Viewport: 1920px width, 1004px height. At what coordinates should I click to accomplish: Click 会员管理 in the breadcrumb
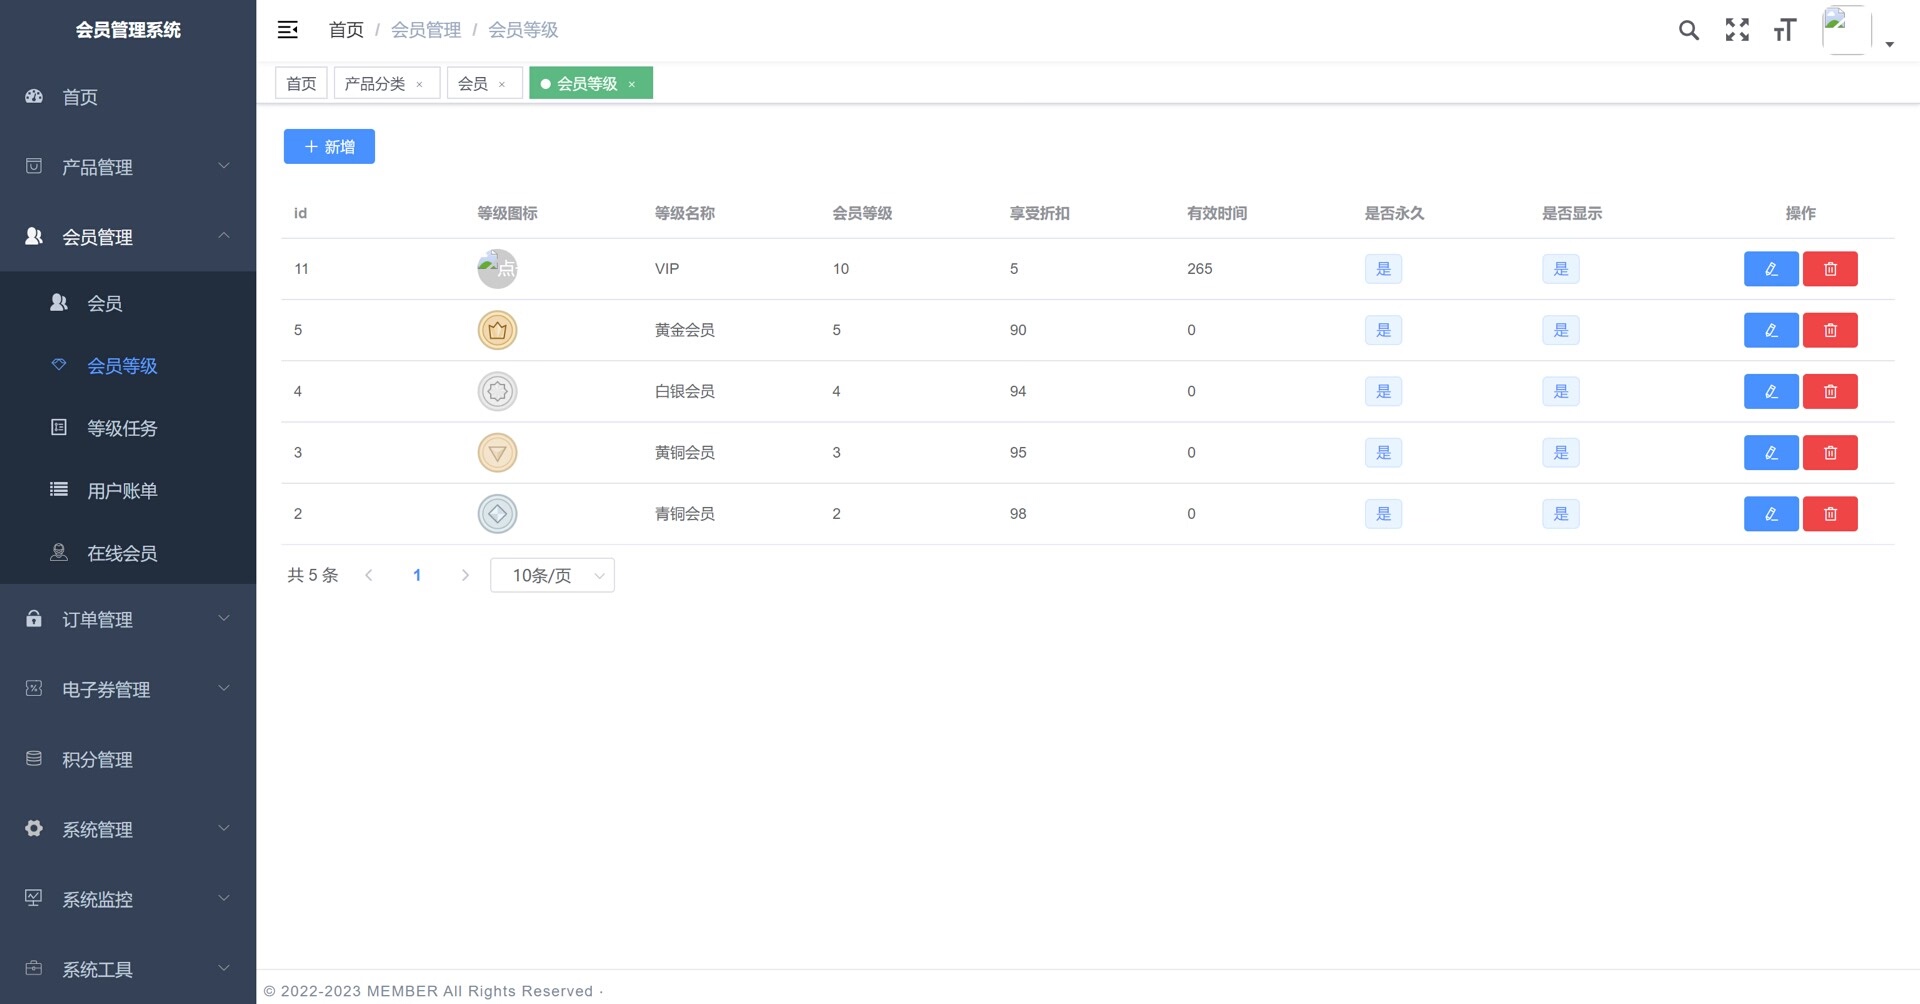click(x=426, y=30)
